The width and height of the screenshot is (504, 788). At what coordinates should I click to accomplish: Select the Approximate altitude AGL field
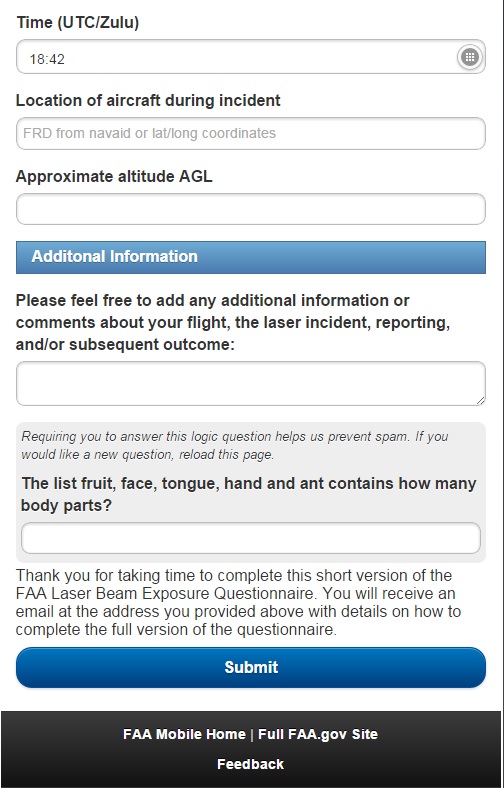251,209
